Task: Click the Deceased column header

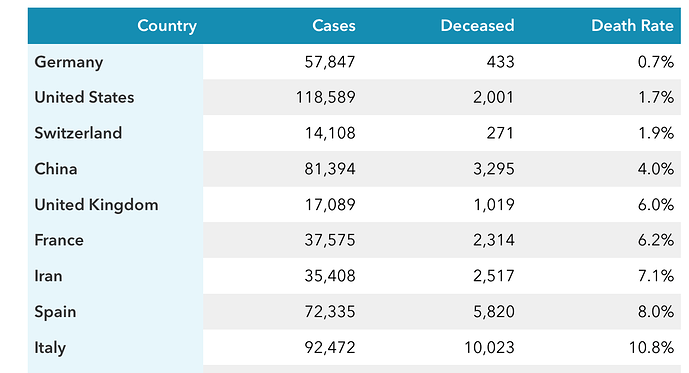Action: pos(477,25)
